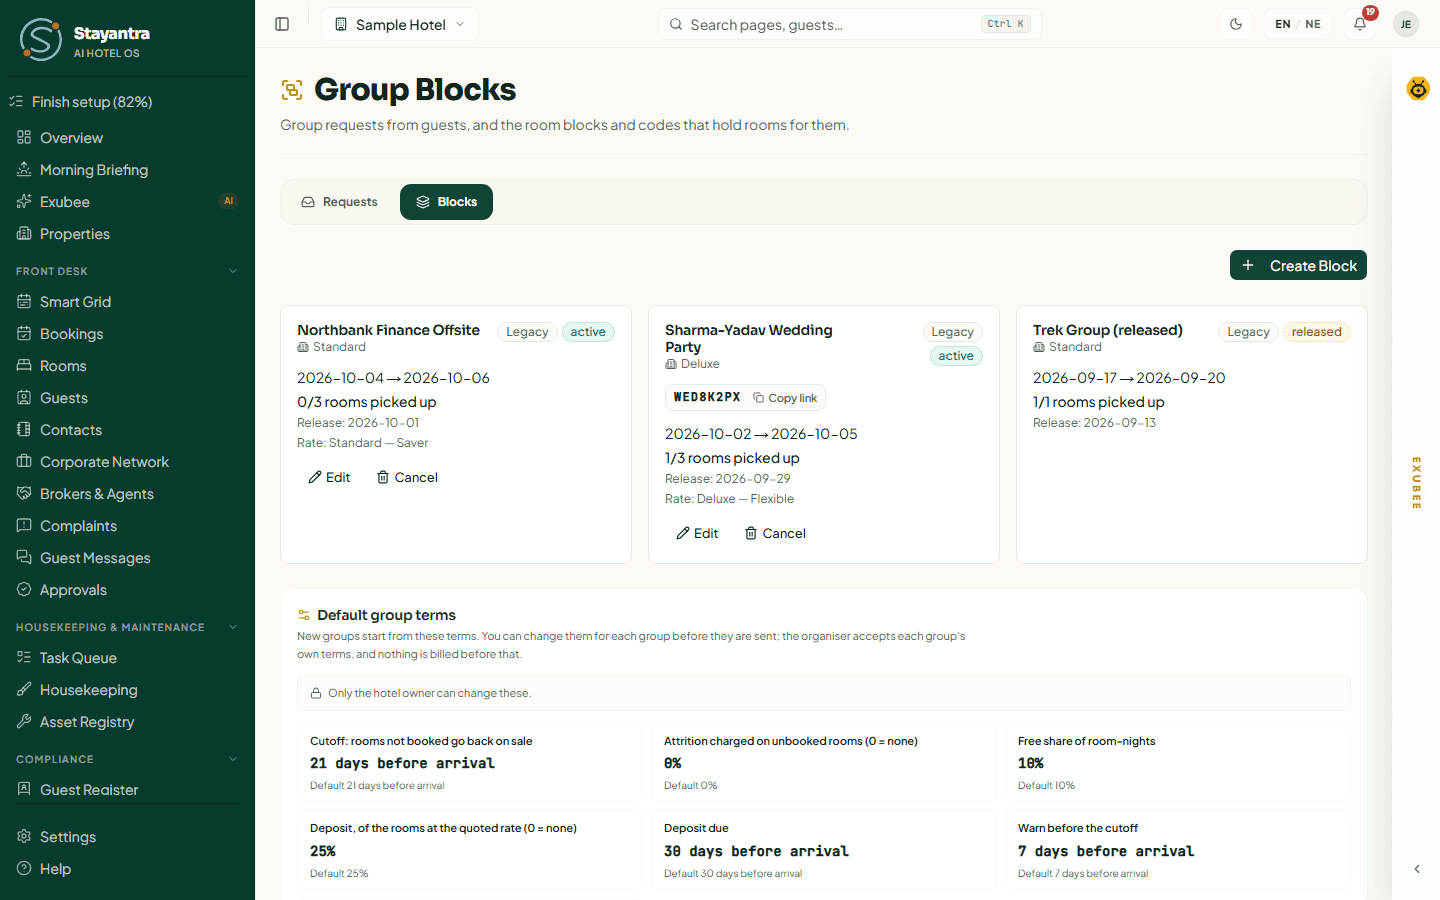
Task: Open Complaints in the sidebar
Action: (127, 526)
